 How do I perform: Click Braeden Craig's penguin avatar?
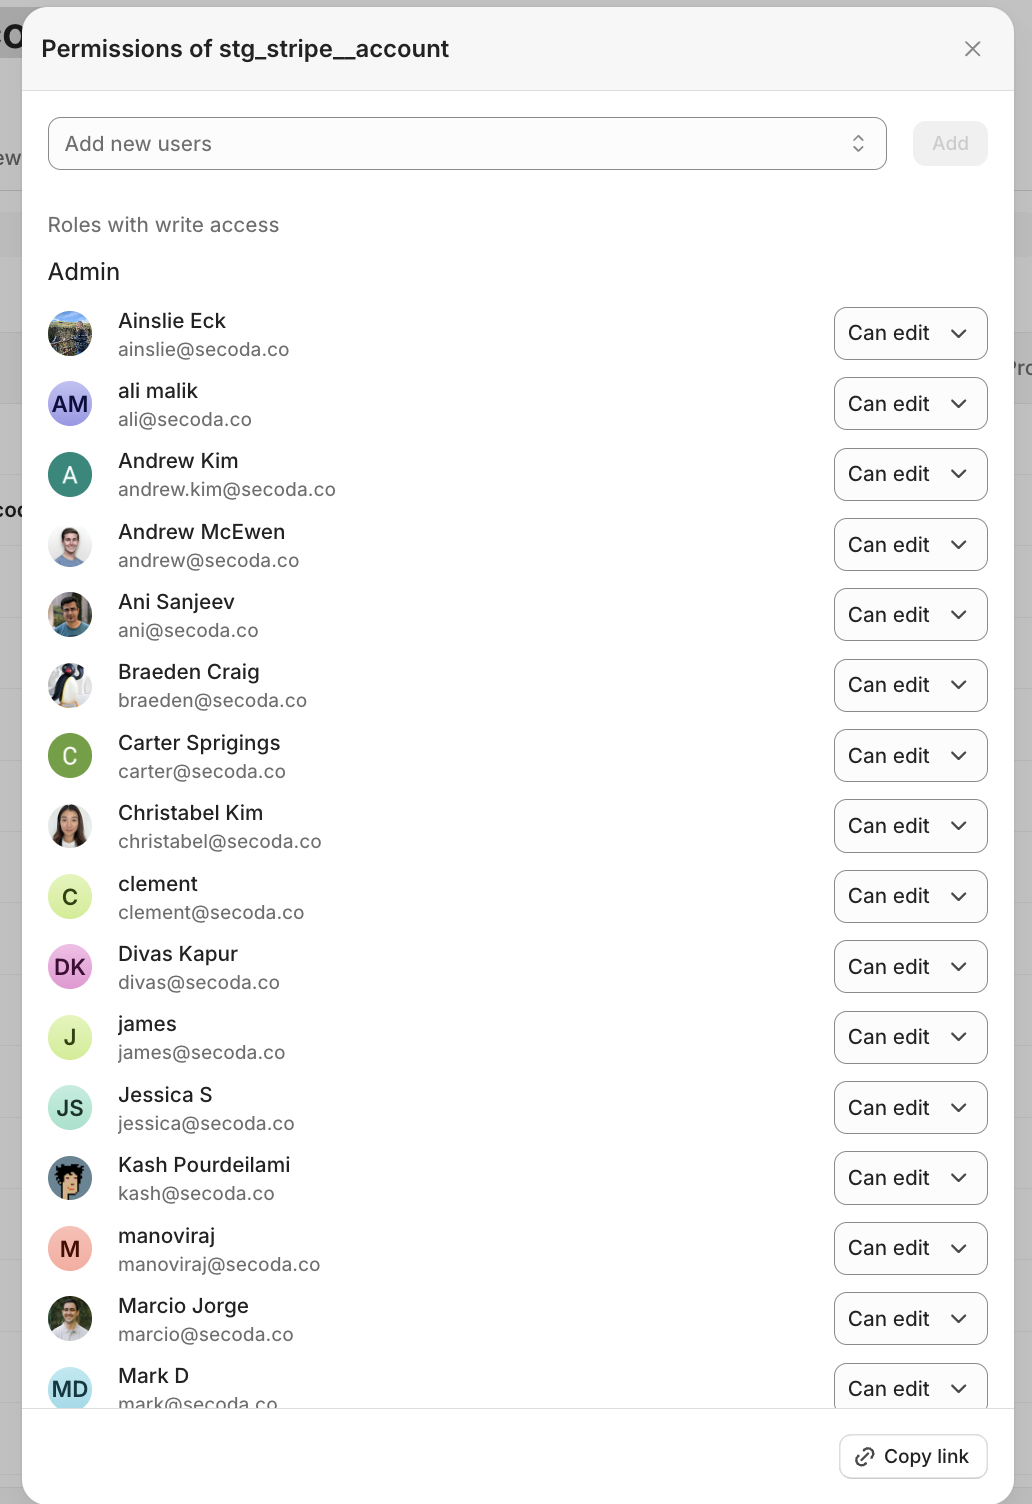pyautogui.click(x=70, y=685)
